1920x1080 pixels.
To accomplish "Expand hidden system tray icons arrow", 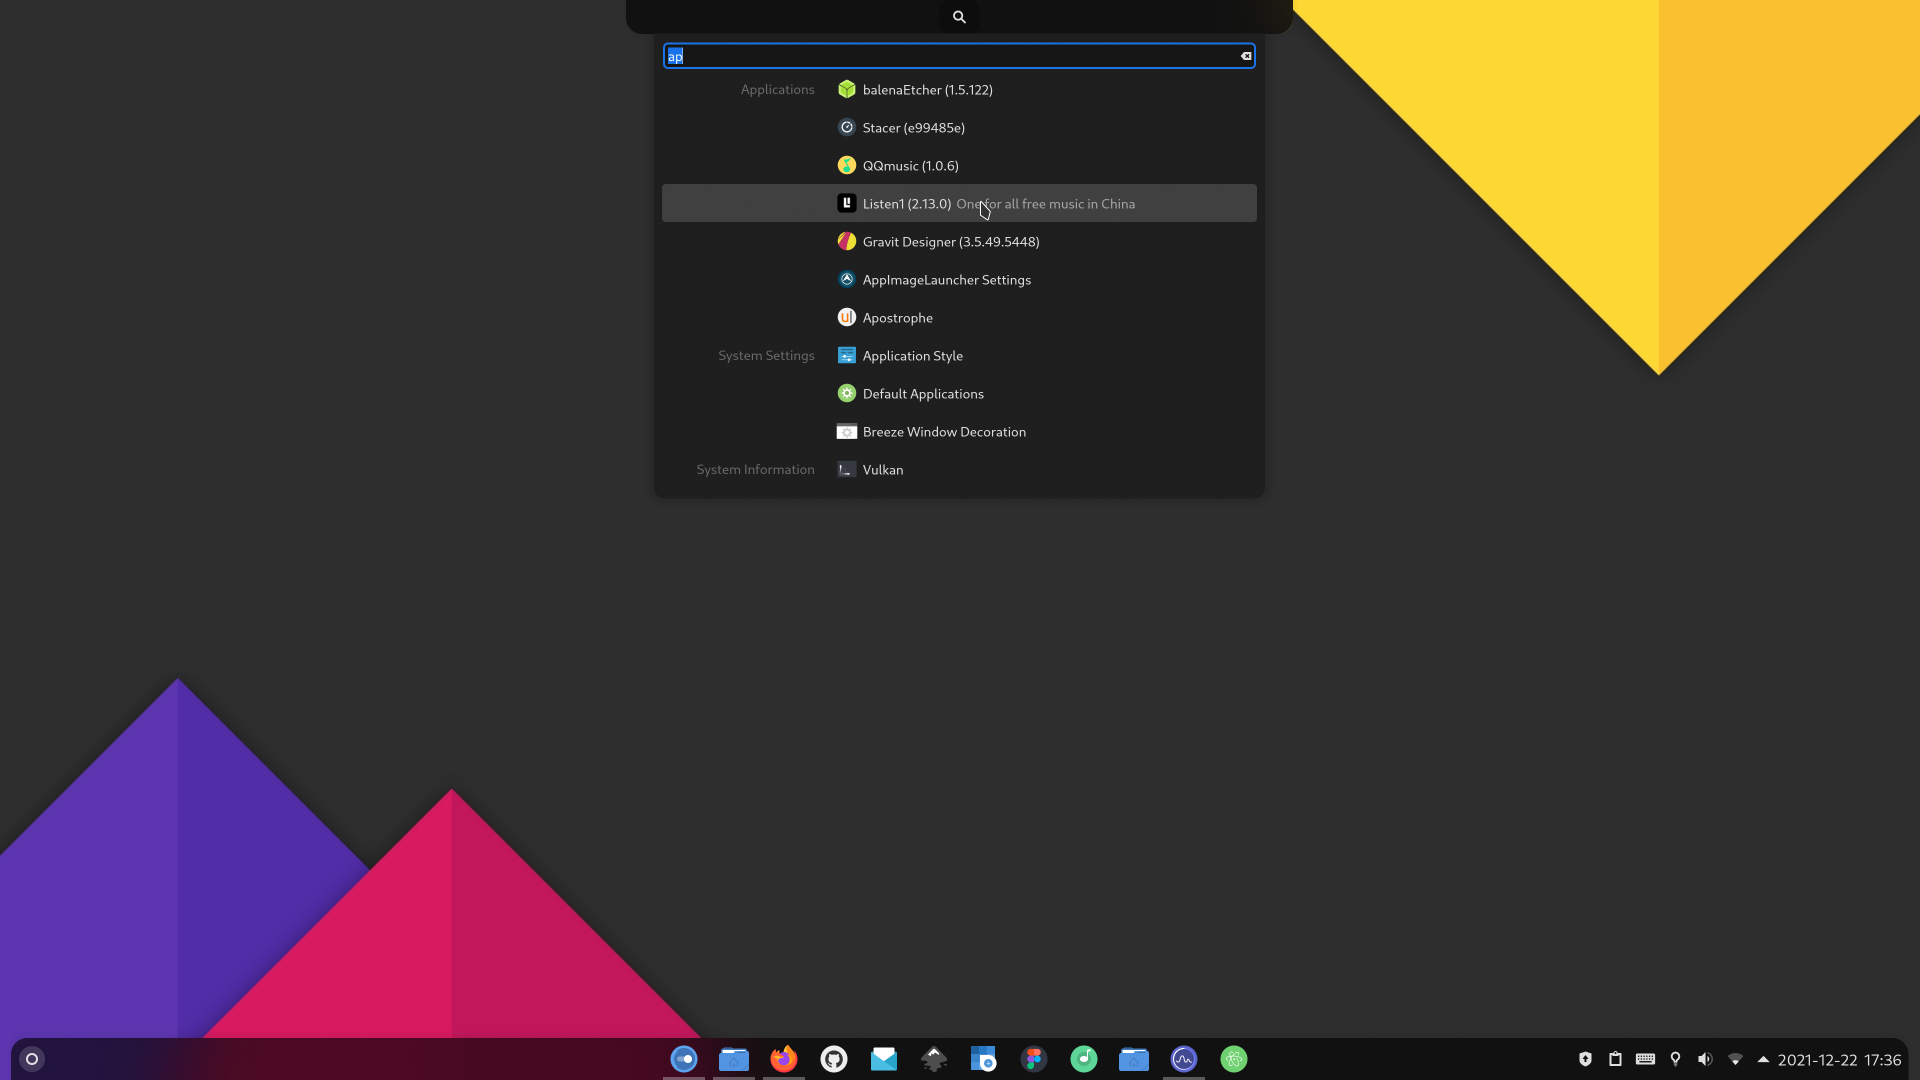I will tap(1763, 1059).
